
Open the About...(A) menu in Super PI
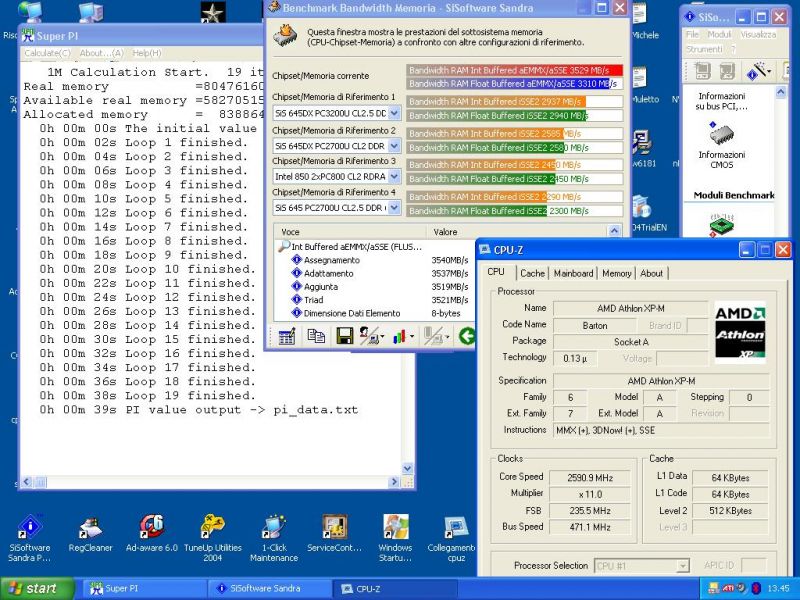pyautogui.click(x=102, y=53)
